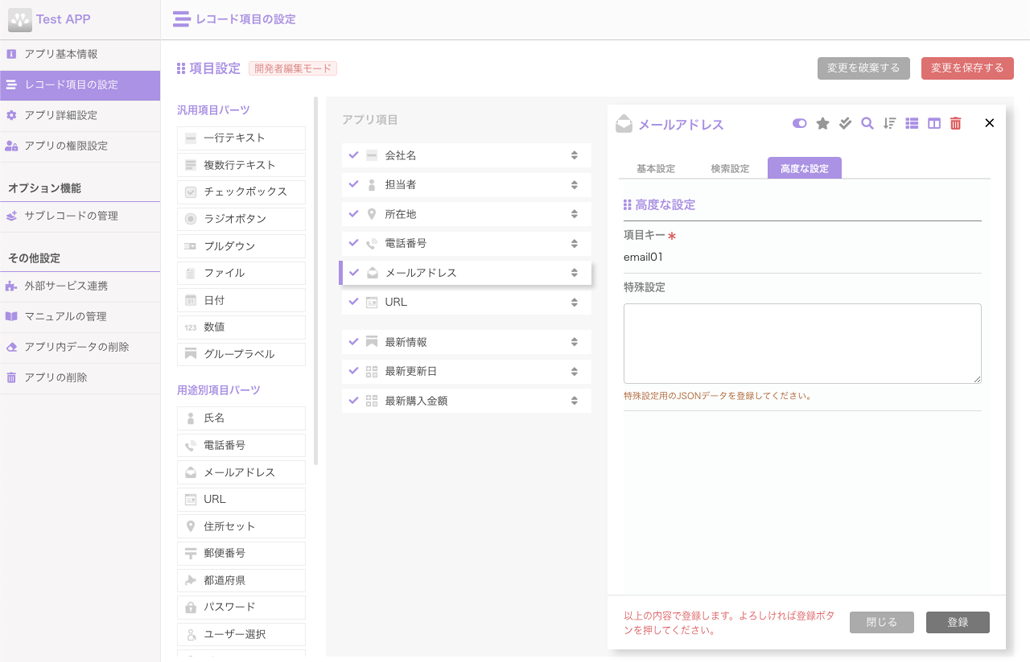Switch to the 基本設定 tab
Viewport: 1030px width, 662px height.
point(656,168)
